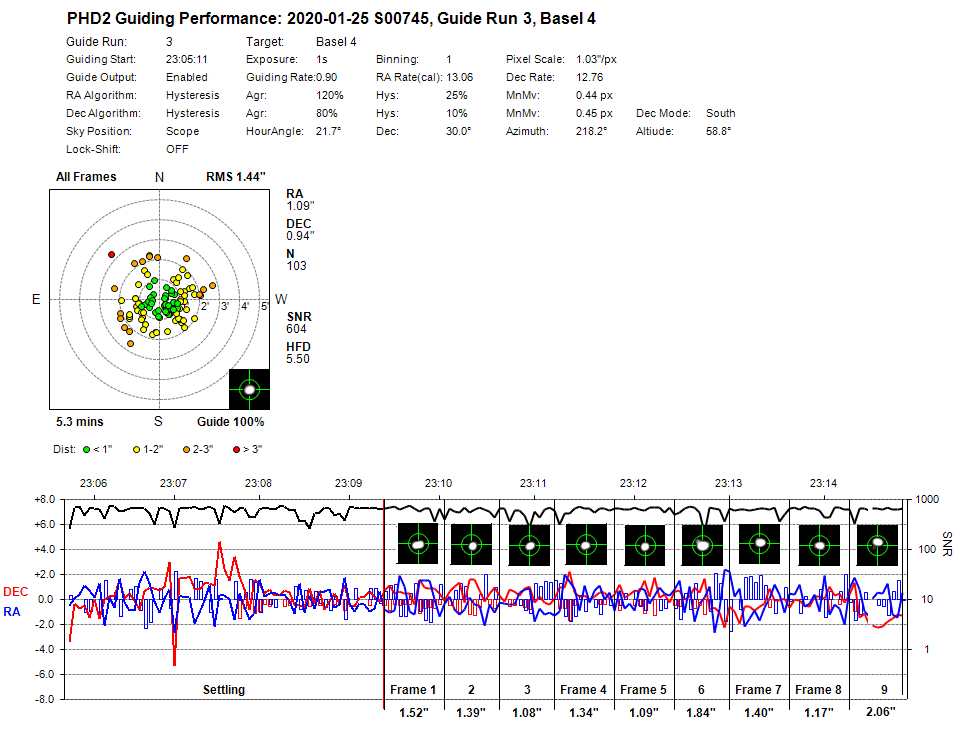Screen dimensions: 960x734
Task: Click the 'All Frames' heading
Action: pos(86,177)
